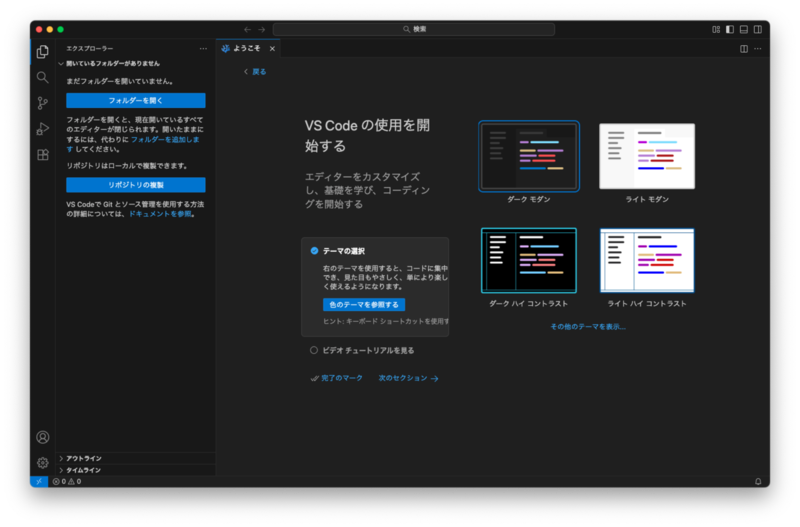Open editor more actions ellipsis menu
This screenshot has height=527, width=800.
click(x=758, y=49)
